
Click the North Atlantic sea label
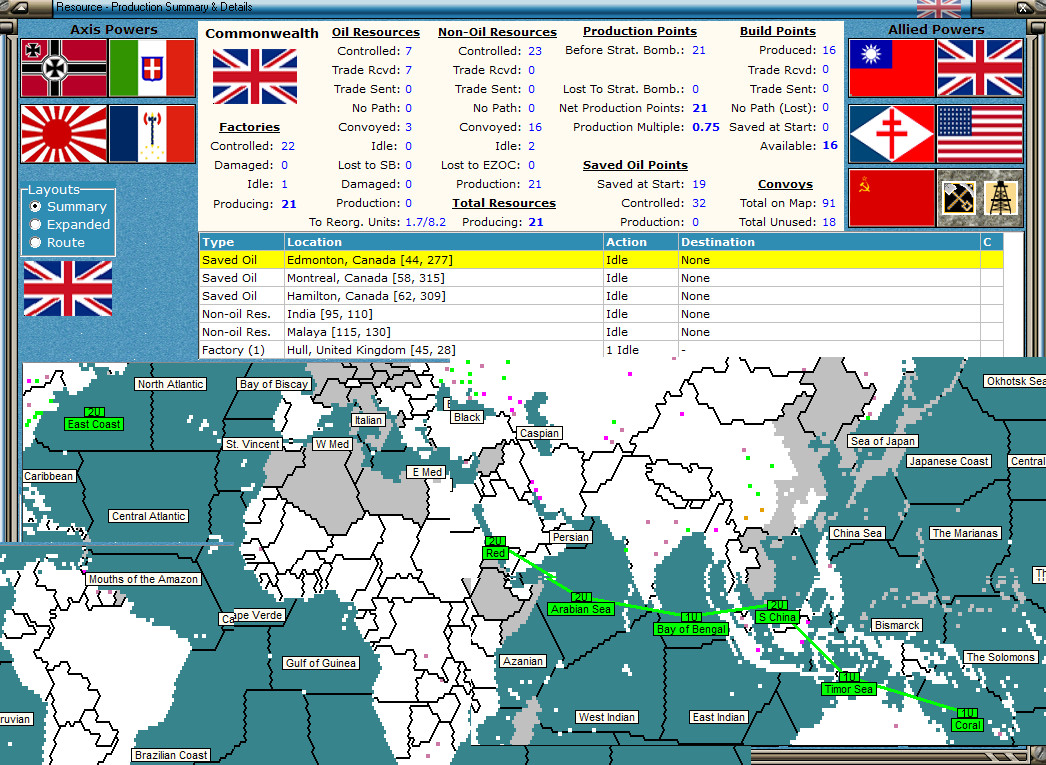click(x=170, y=384)
